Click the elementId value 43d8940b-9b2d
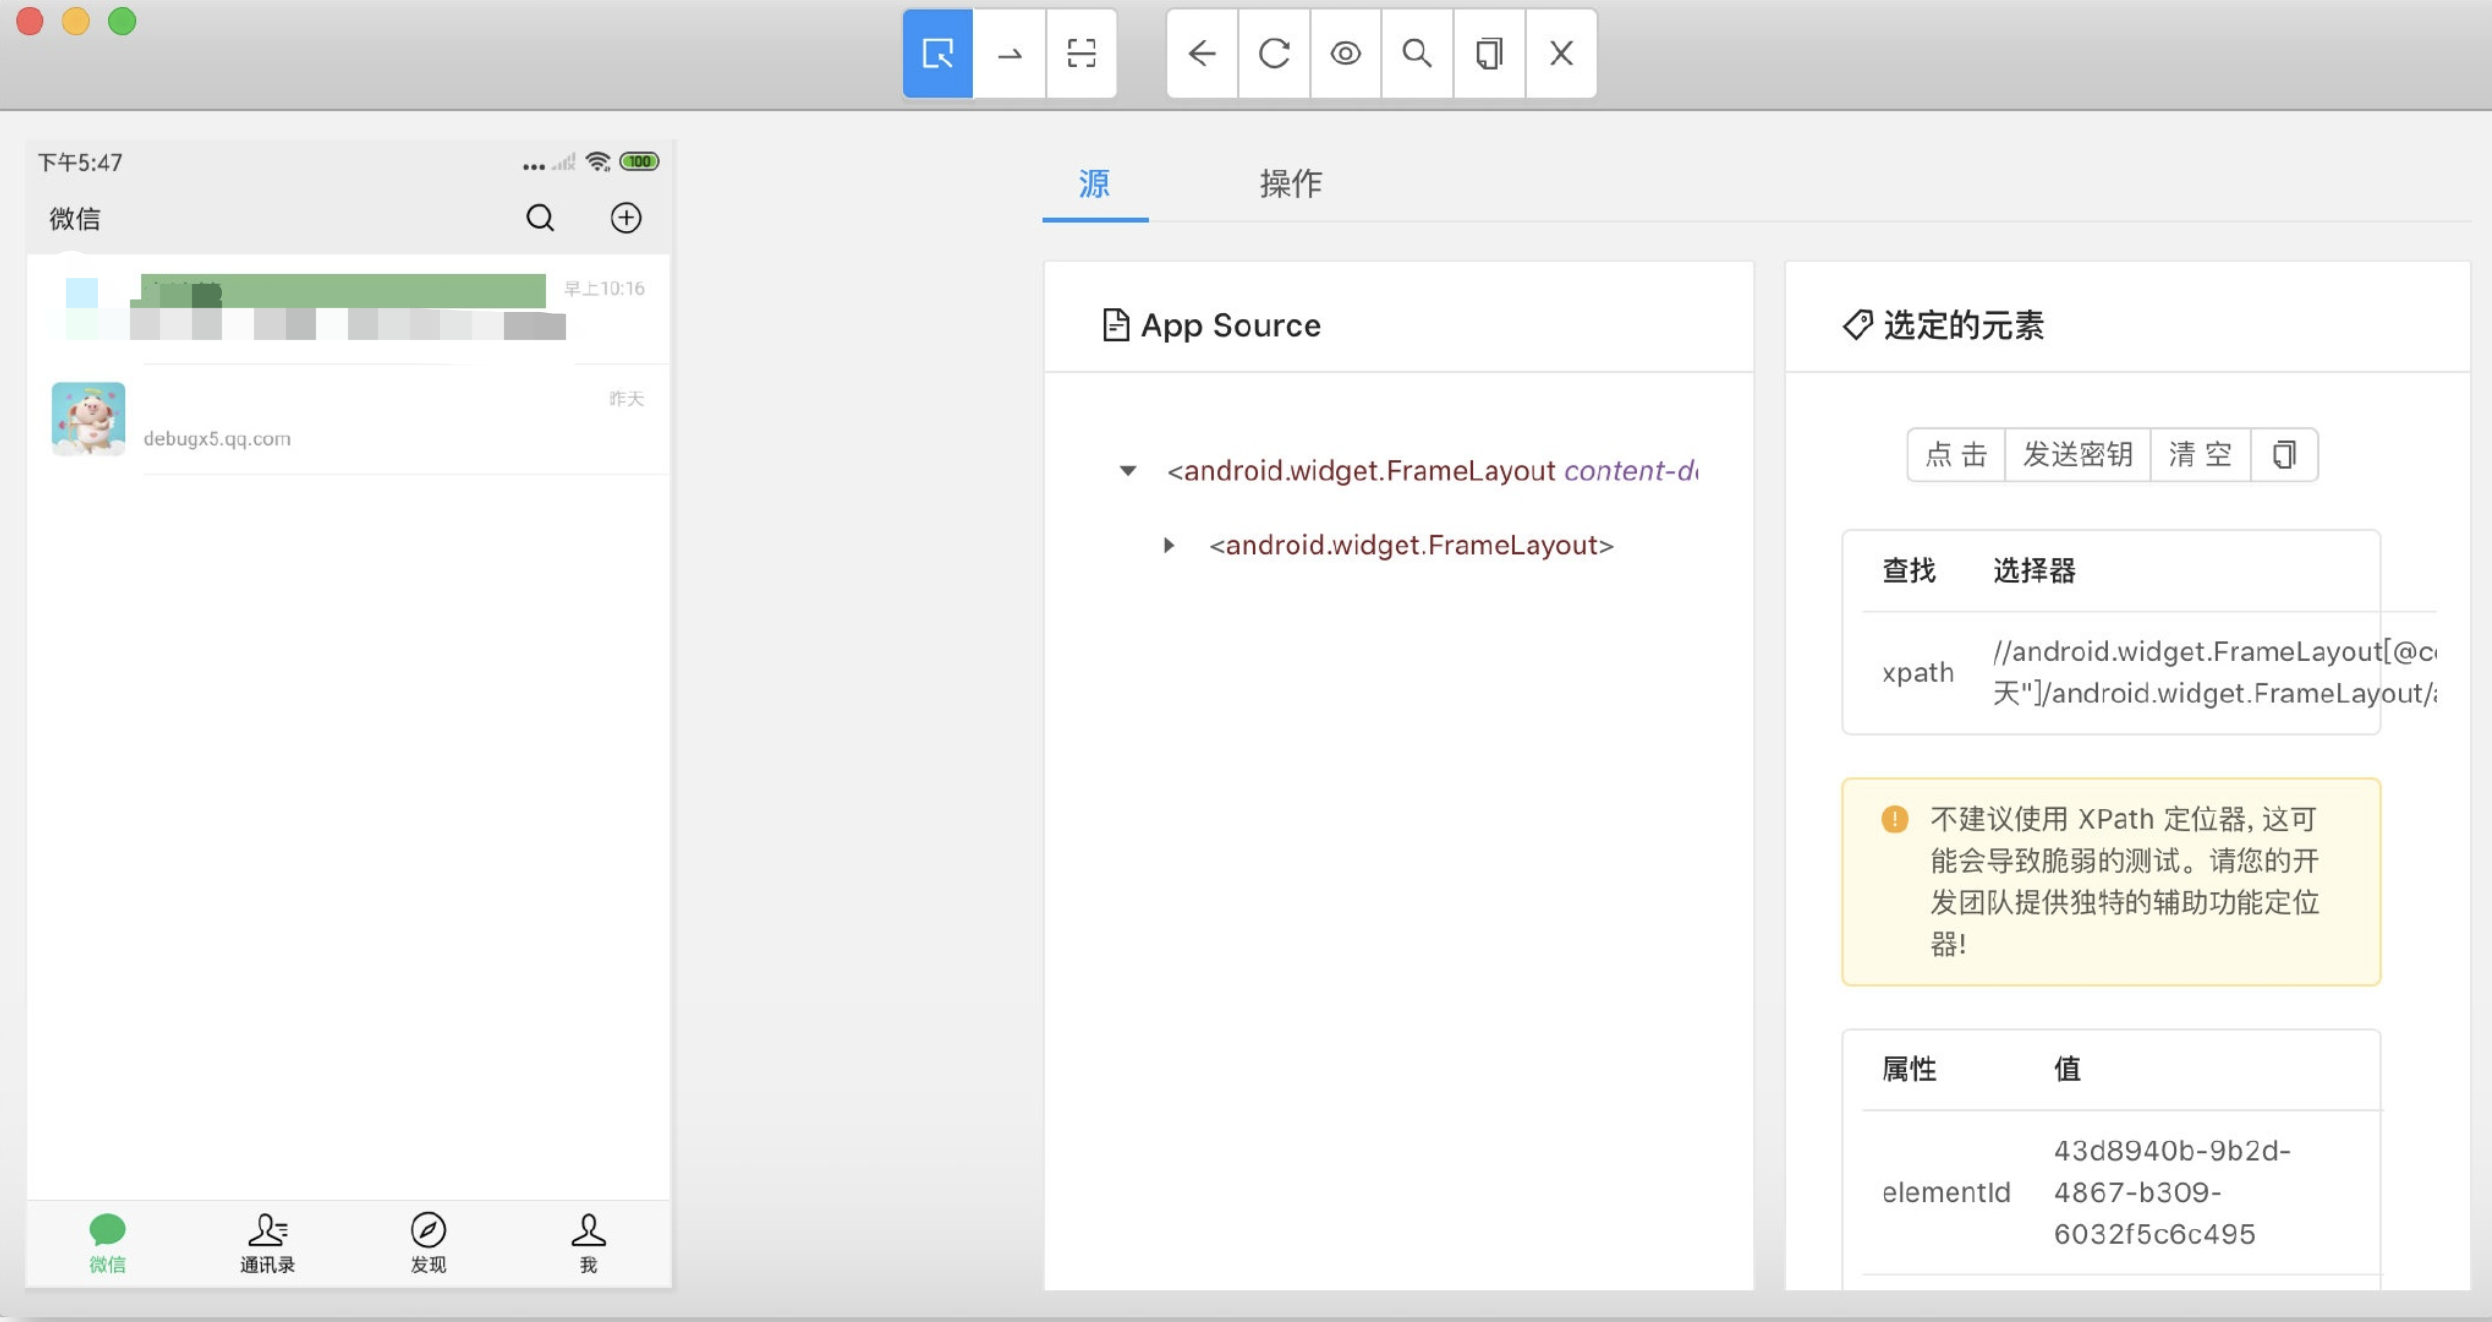 pos(2172,1192)
